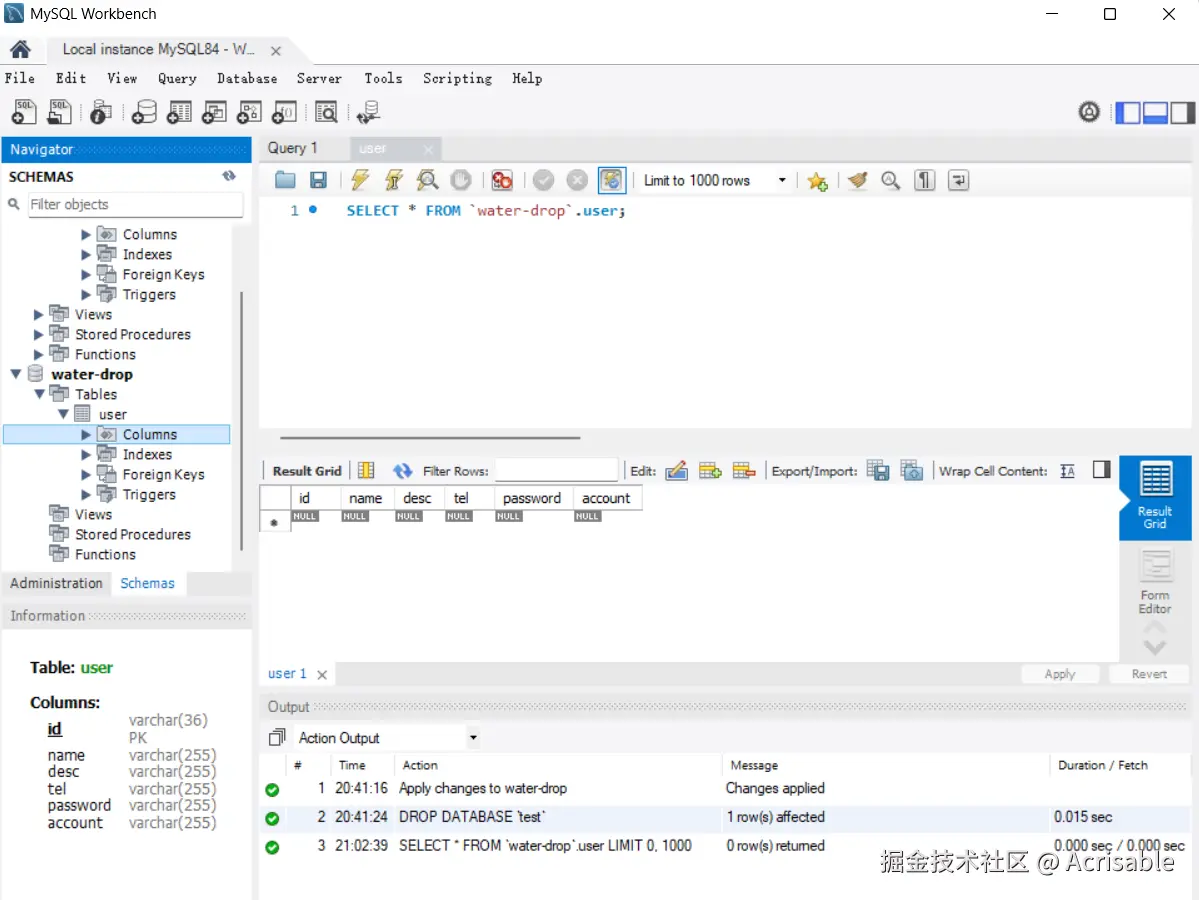Click the Revert button
Screen dimensions: 1199x900
coord(1149,674)
